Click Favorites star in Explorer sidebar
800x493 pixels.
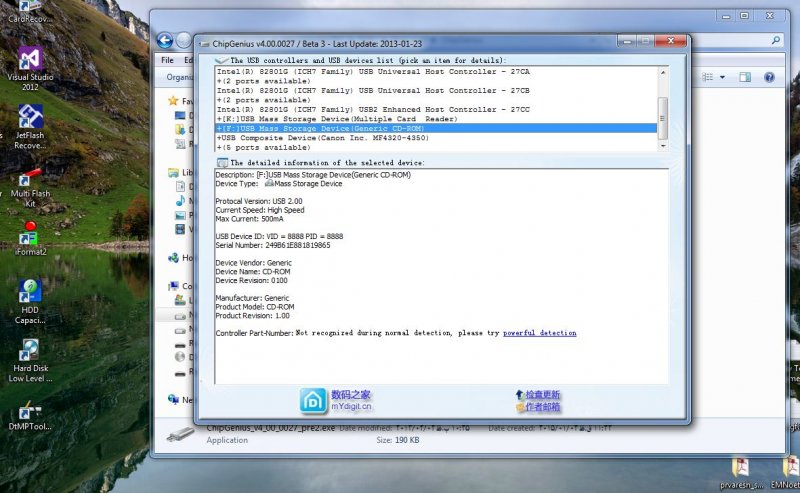[173, 101]
